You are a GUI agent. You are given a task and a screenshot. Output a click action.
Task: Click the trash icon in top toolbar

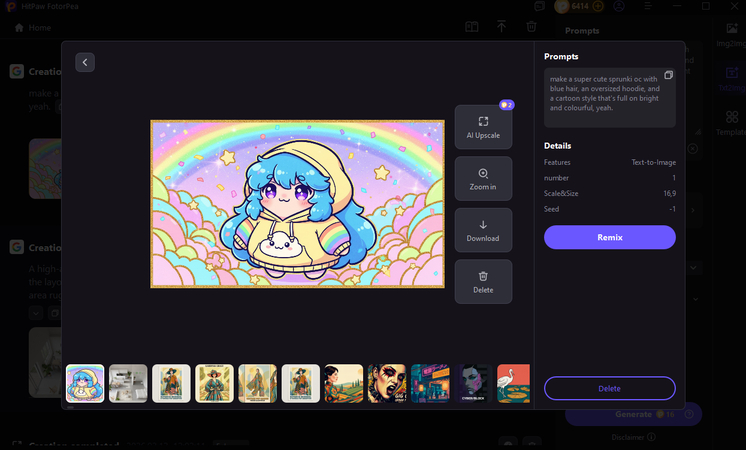click(531, 27)
